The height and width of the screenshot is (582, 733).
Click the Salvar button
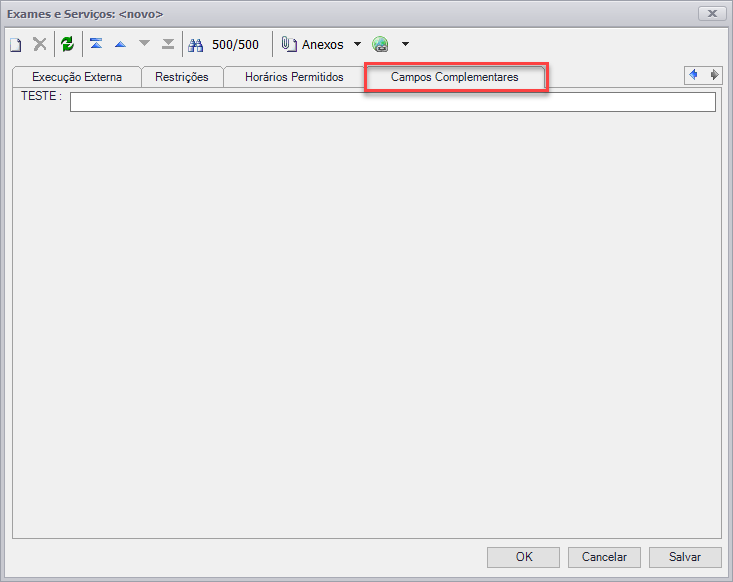pyautogui.click(x=685, y=557)
